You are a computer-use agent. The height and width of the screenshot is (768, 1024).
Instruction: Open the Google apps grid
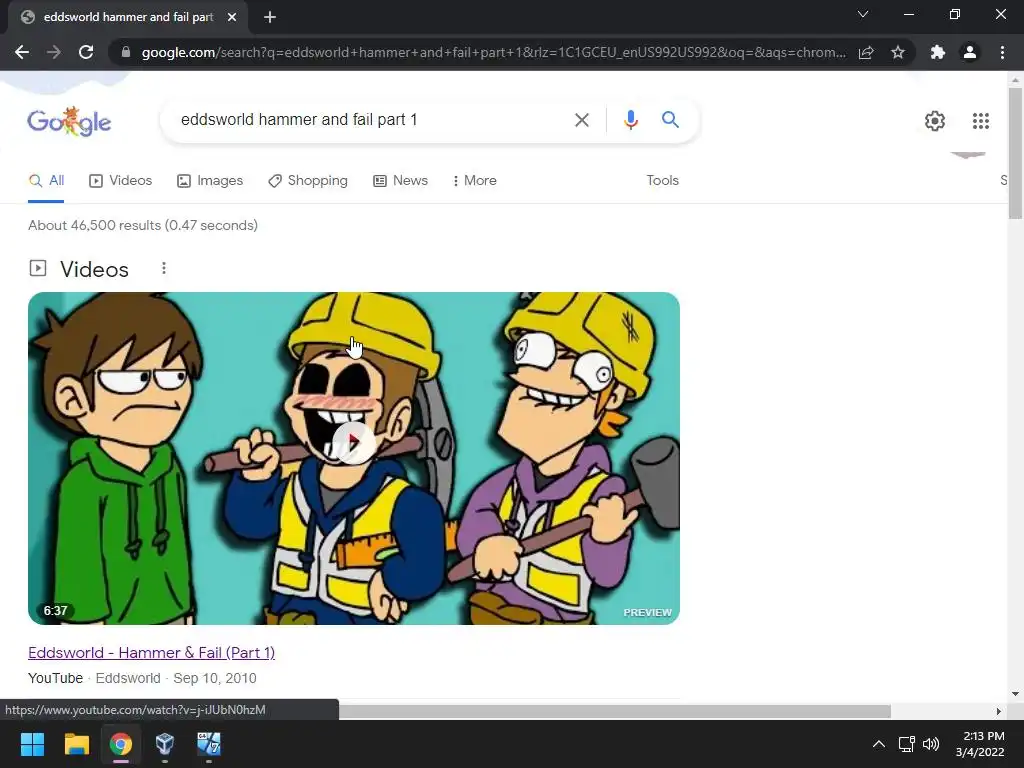pos(980,121)
